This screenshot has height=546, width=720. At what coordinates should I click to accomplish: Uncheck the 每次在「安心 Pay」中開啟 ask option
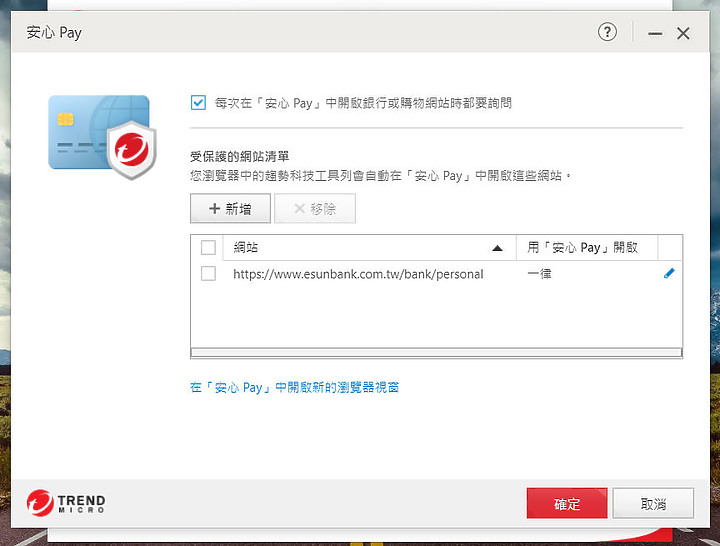point(198,102)
